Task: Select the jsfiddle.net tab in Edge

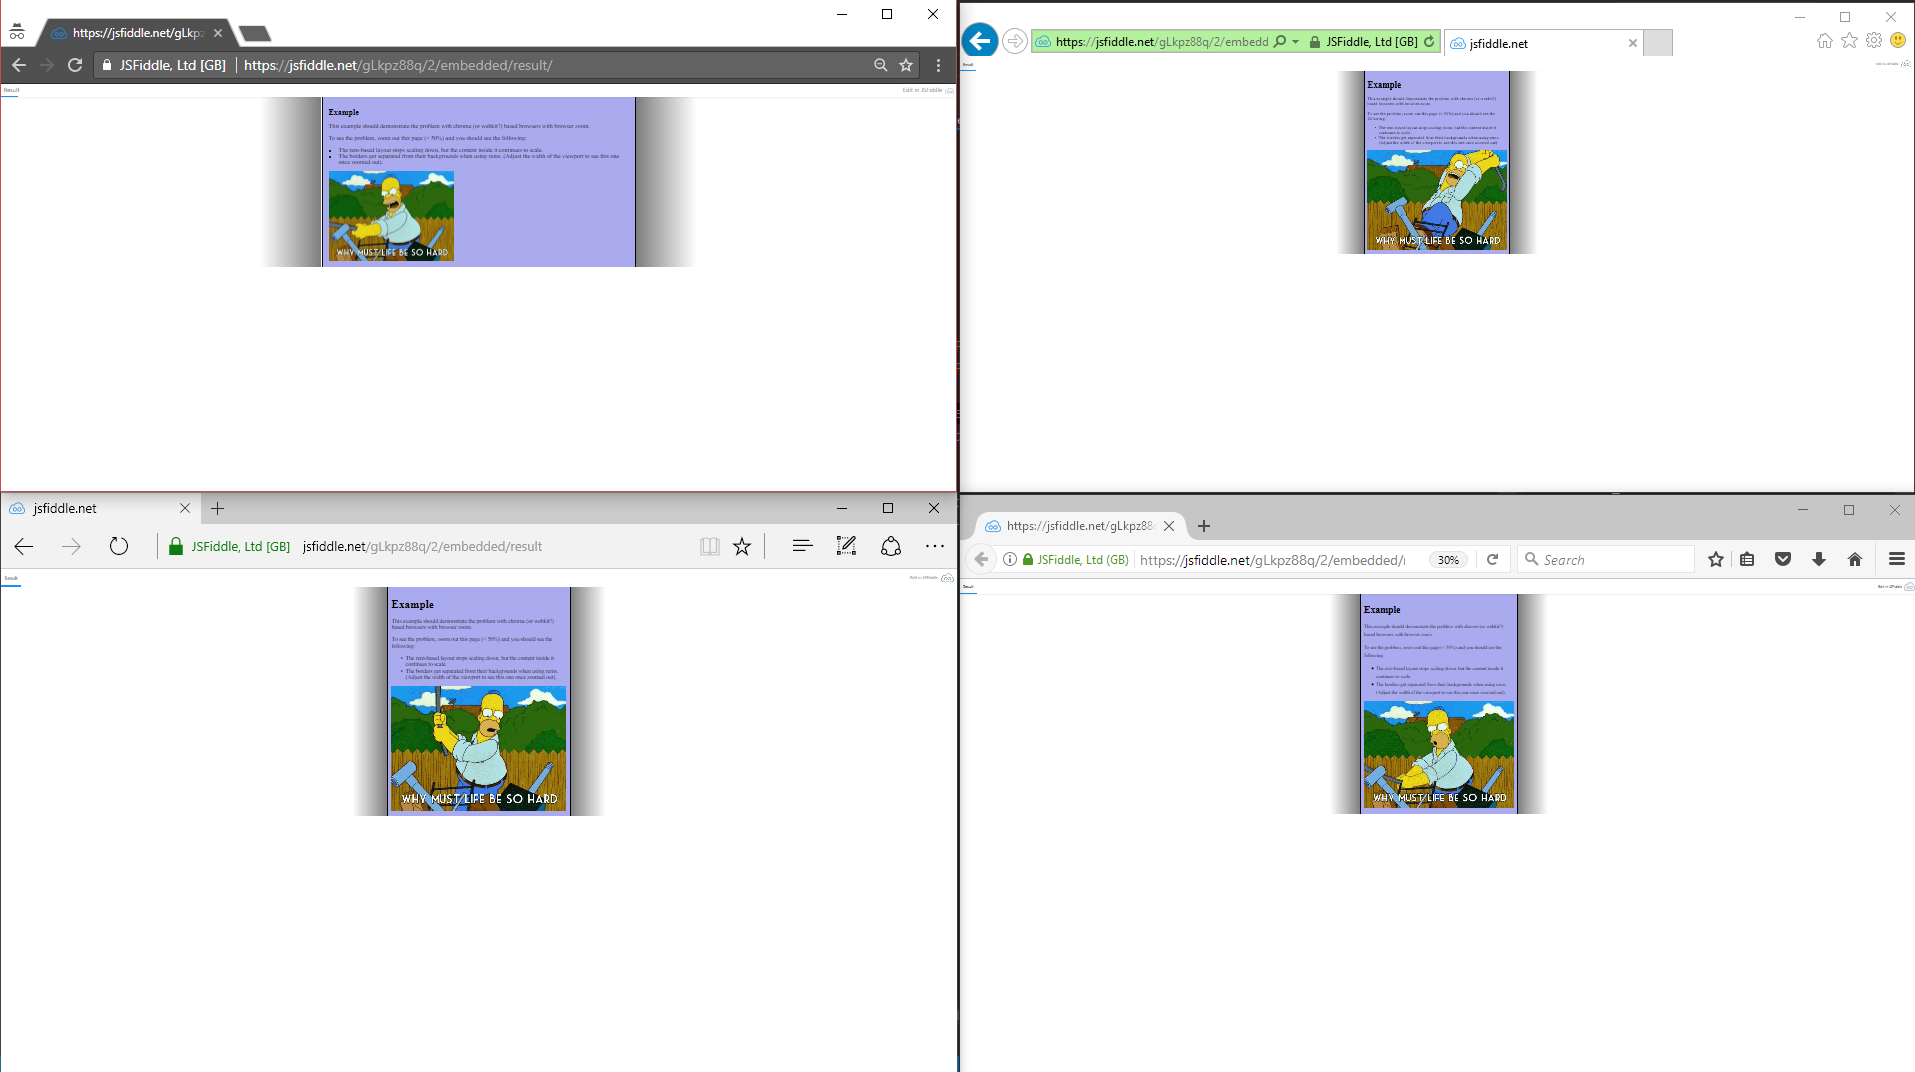Action: point(100,508)
